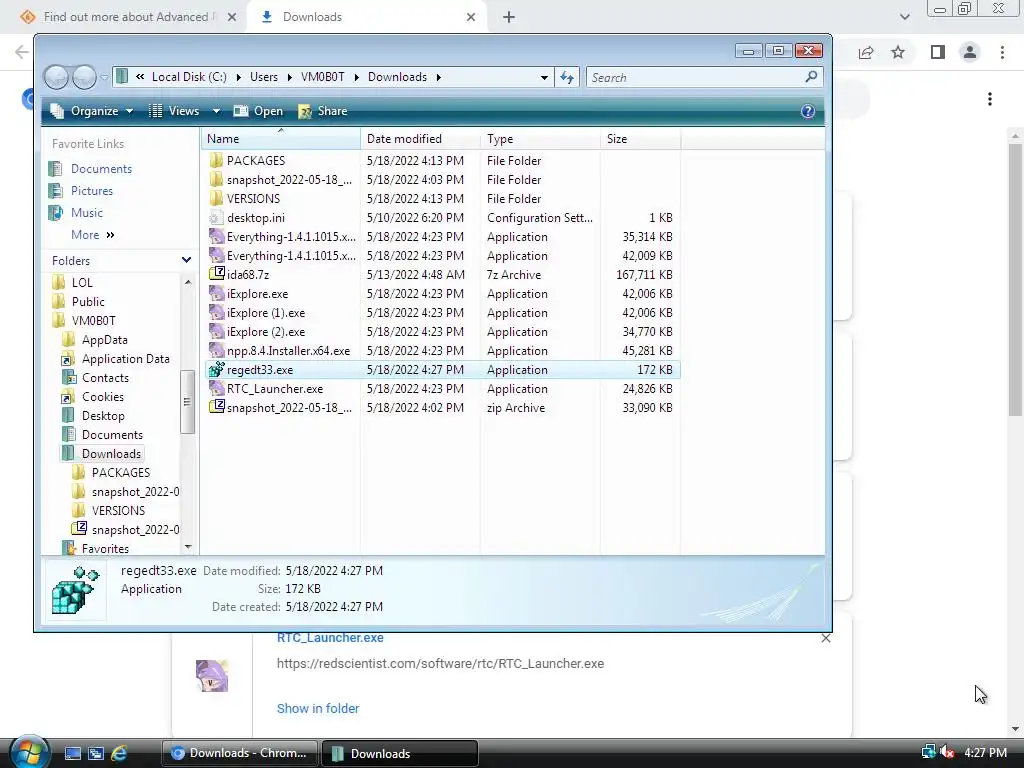
Task: Open Chrome profile avatar icon
Action: 970,52
